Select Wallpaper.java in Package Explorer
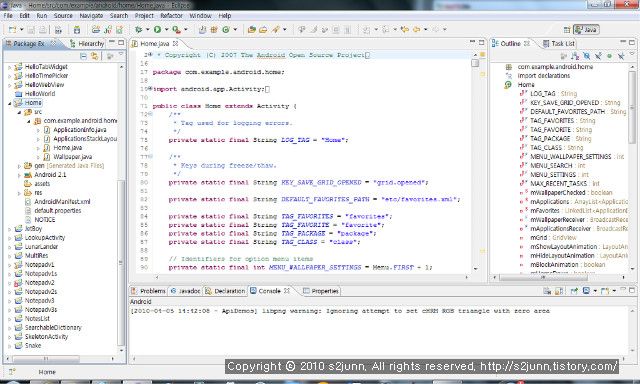This screenshot has height=384, width=640. pyautogui.click(x=73, y=157)
